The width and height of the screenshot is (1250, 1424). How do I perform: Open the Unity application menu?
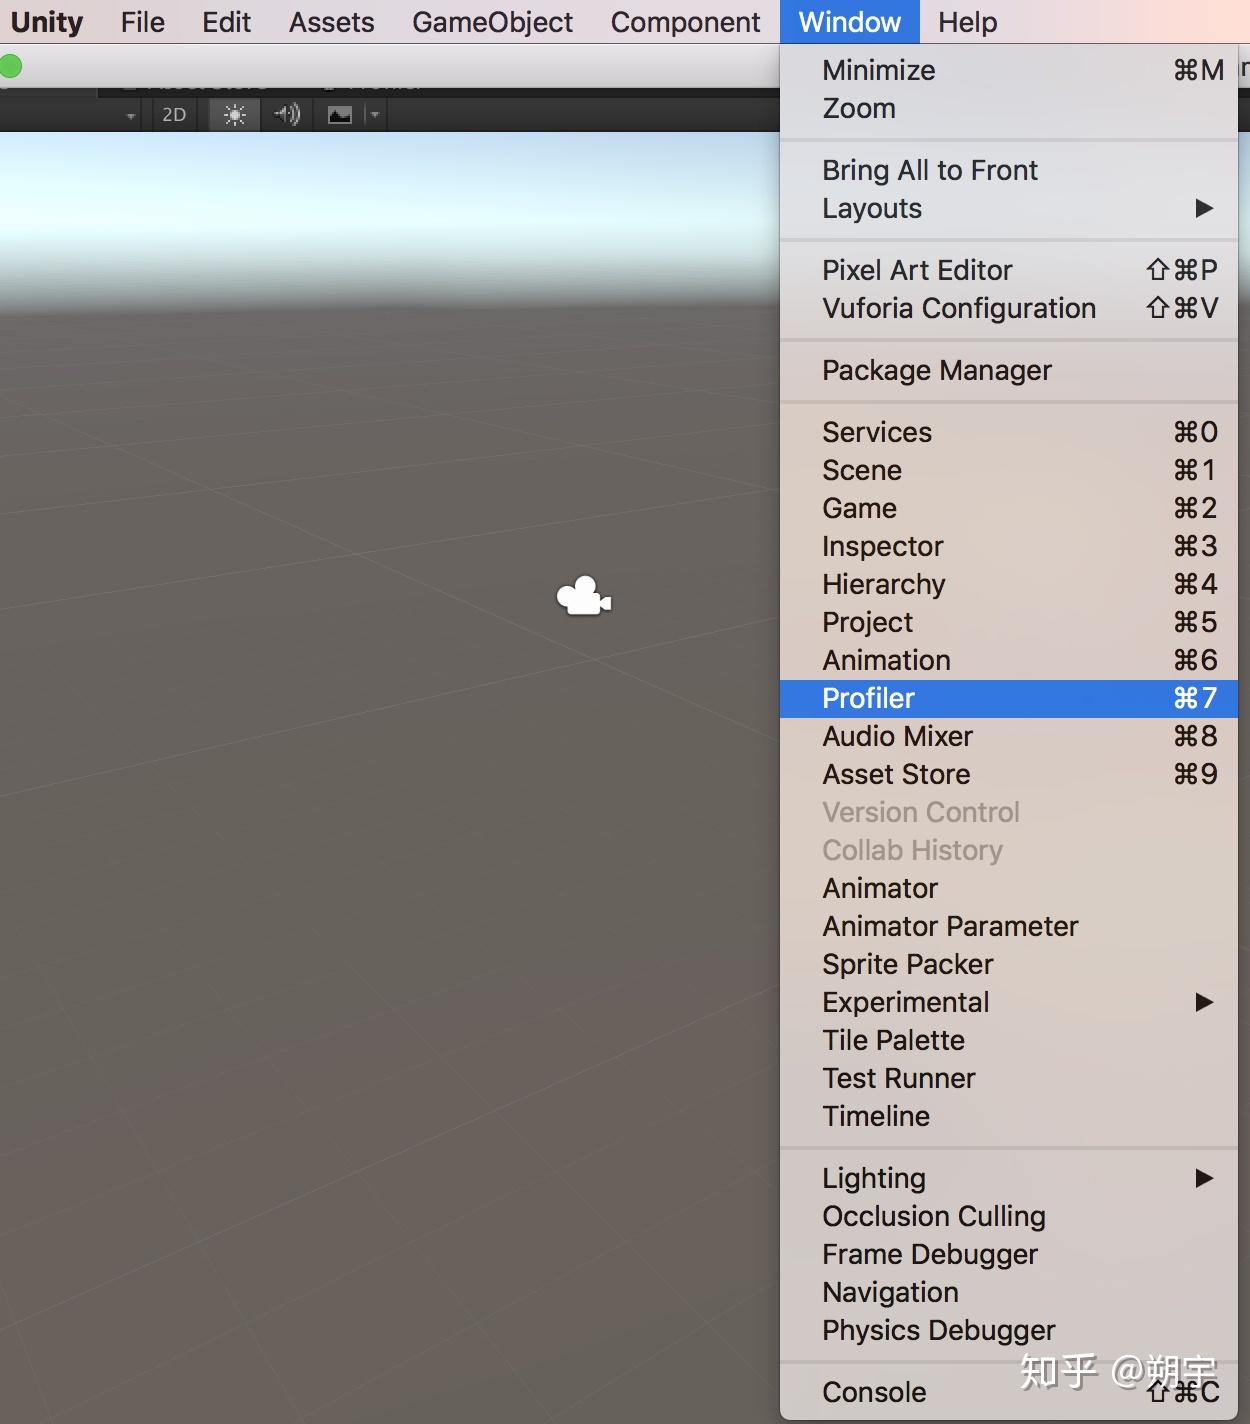pos(46,22)
